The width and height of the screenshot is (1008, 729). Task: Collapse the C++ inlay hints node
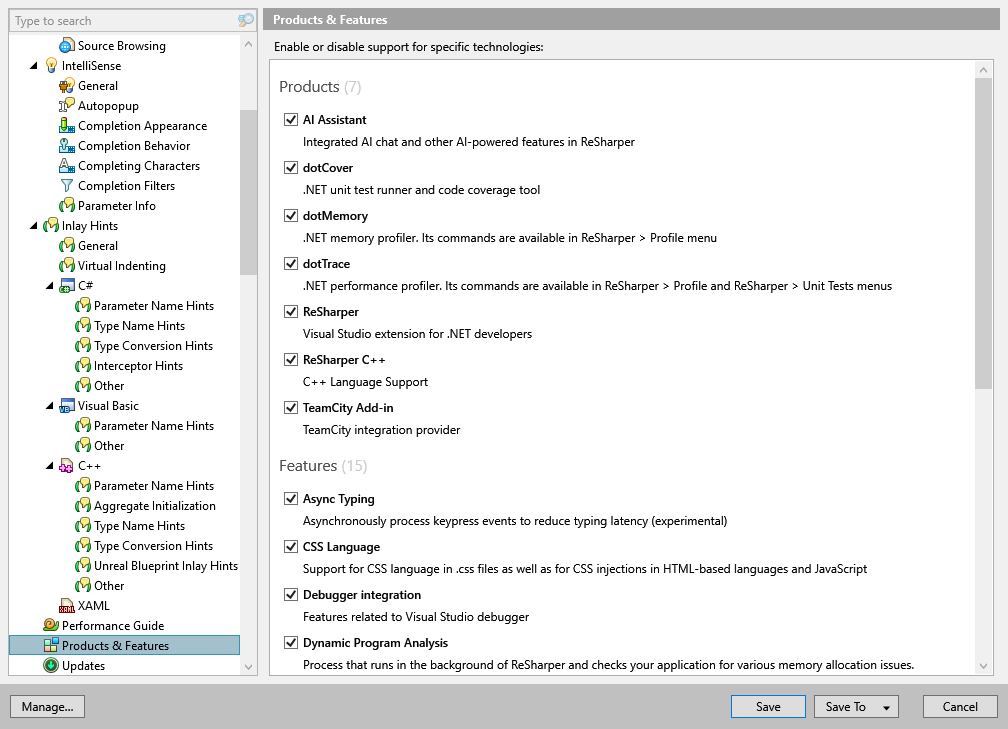(x=50, y=465)
